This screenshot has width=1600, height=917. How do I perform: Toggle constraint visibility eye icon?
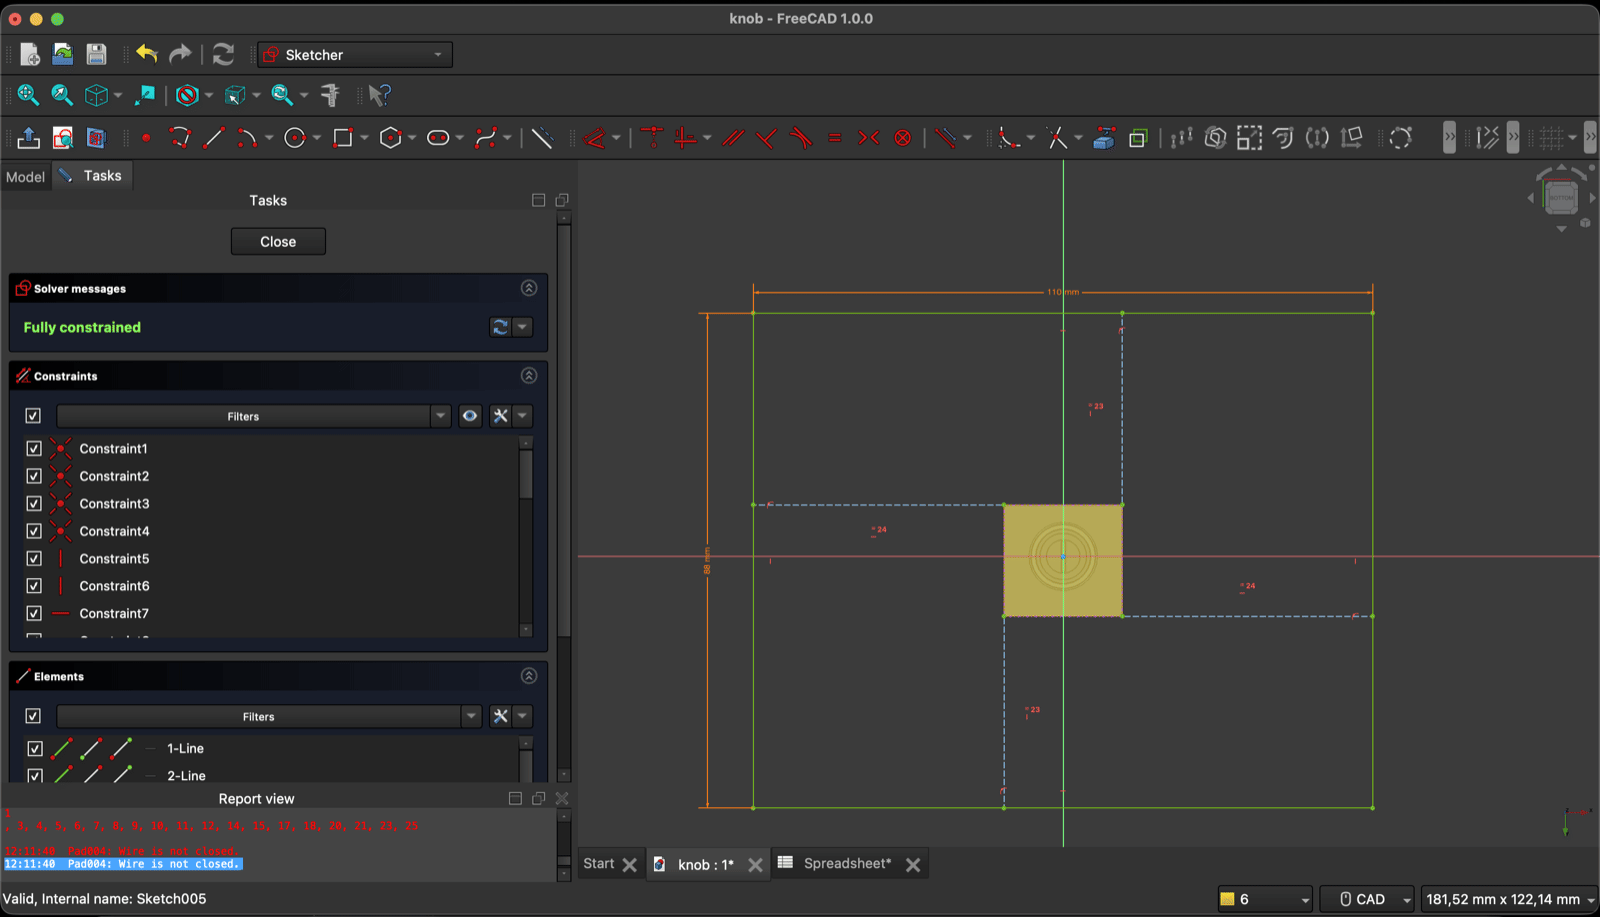click(469, 415)
